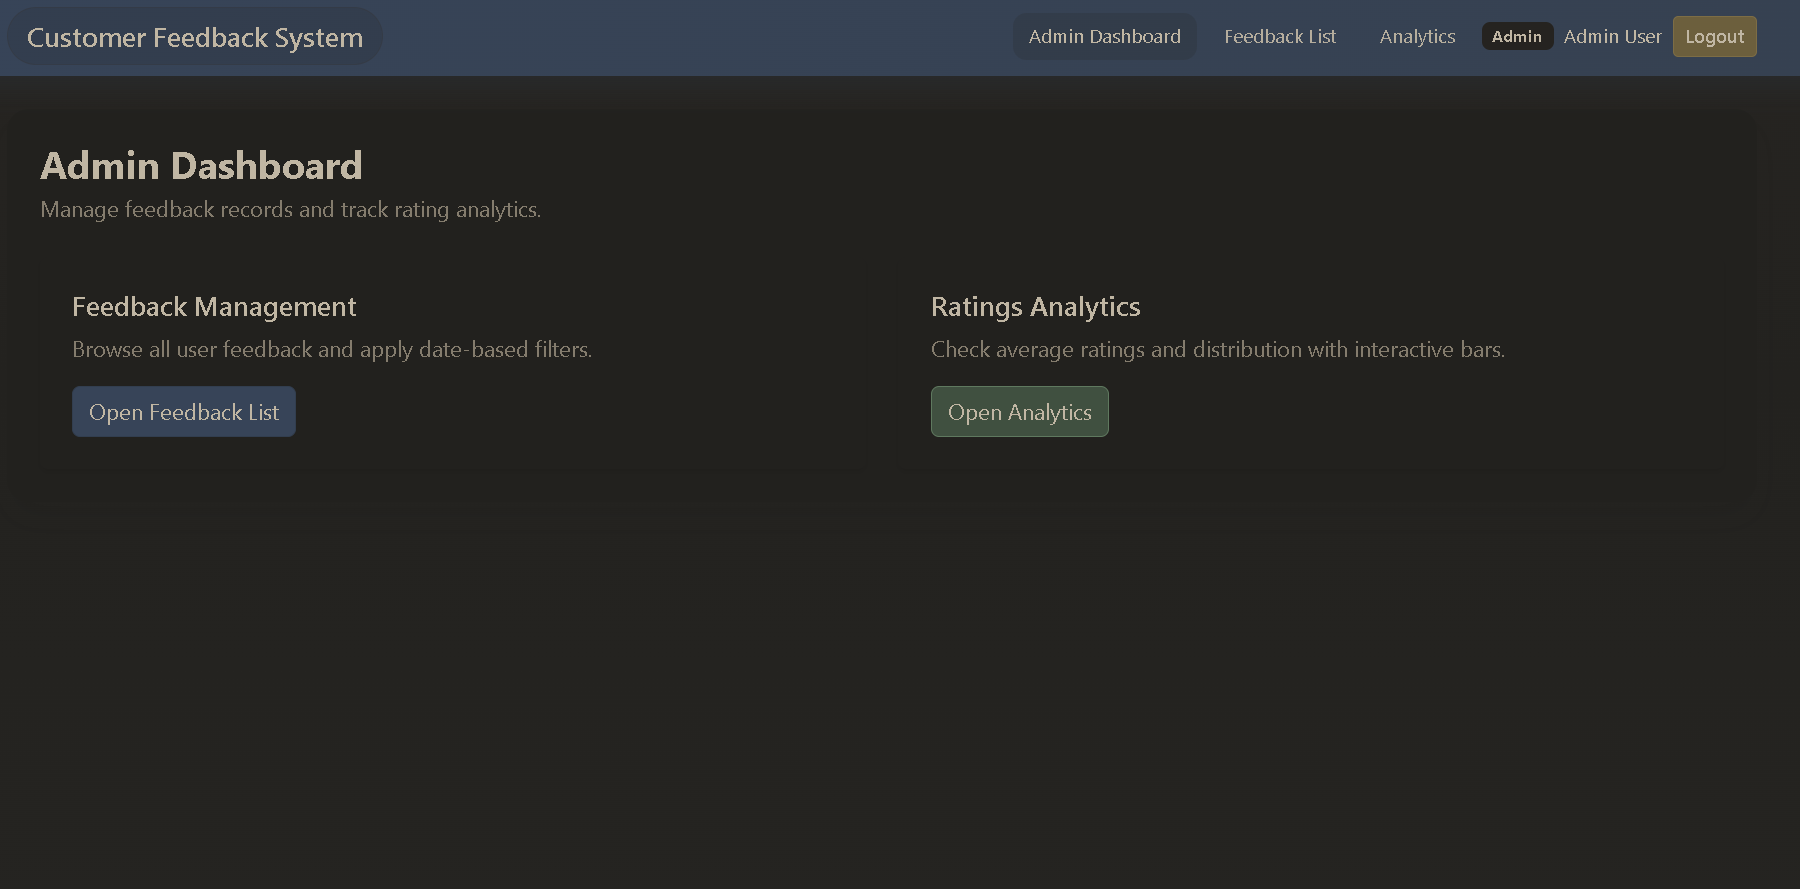Image resolution: width=1800 pixels, height=889 pixels.
Task: Open Analytics from the top navigation
Action: coord(1417,37)
